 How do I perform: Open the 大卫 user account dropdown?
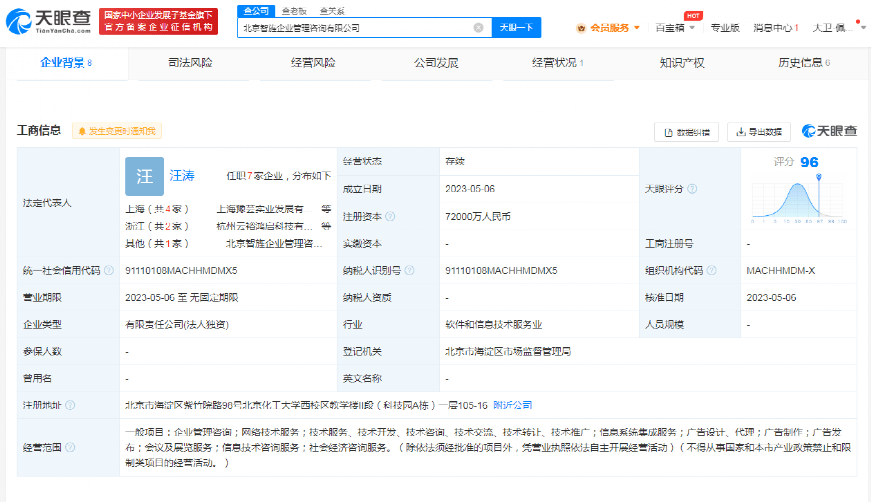[x=839, y=28]
